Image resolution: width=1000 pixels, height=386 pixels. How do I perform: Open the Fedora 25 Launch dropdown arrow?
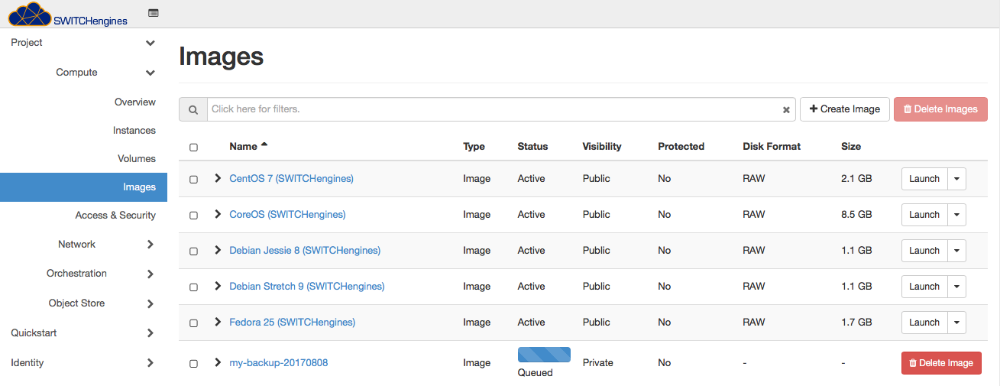(957, 322)
